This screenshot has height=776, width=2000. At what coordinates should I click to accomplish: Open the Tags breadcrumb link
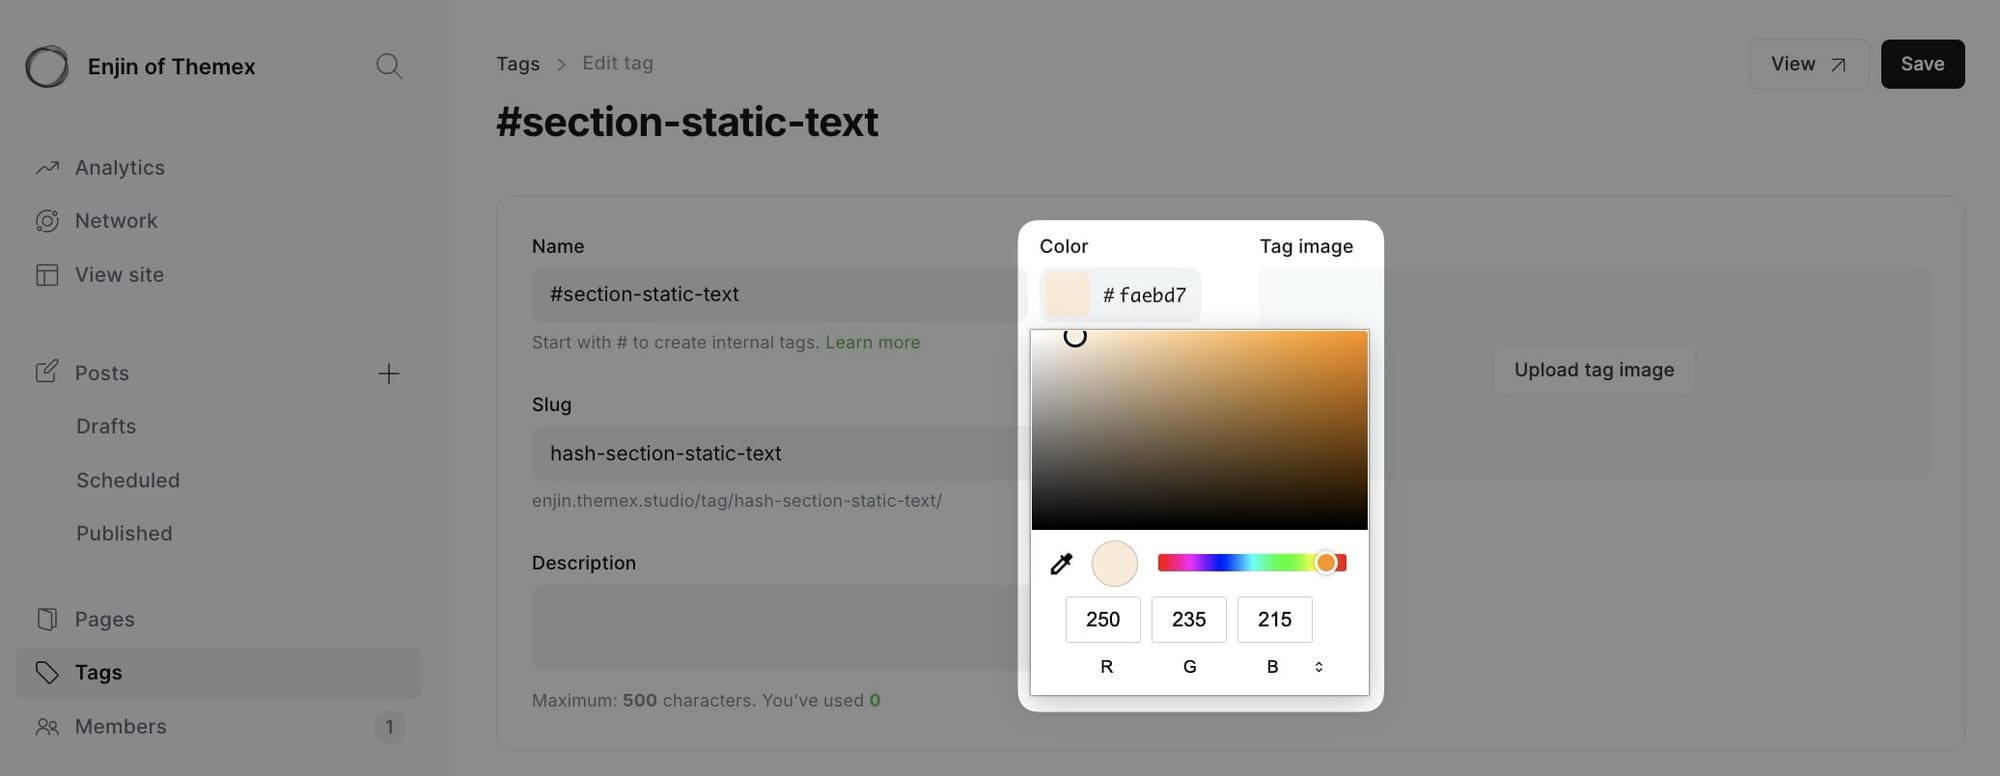(517, 63)
